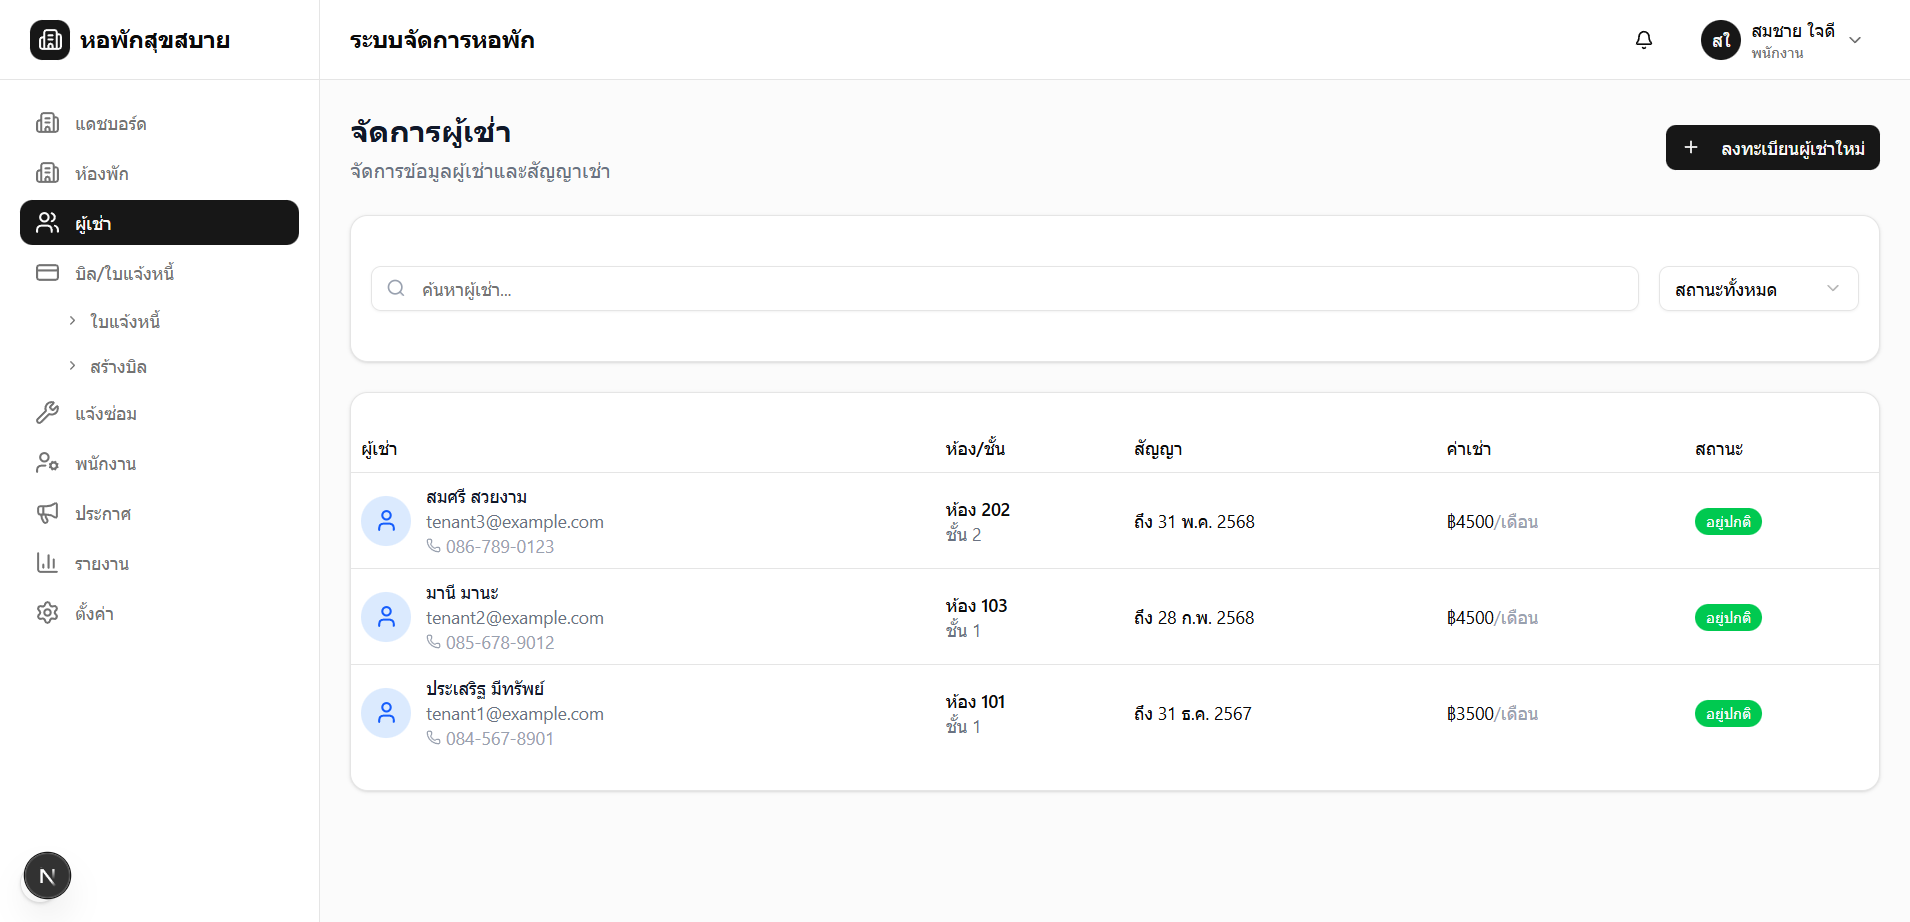Click the round N dev tools button

(x=47, y=876)
